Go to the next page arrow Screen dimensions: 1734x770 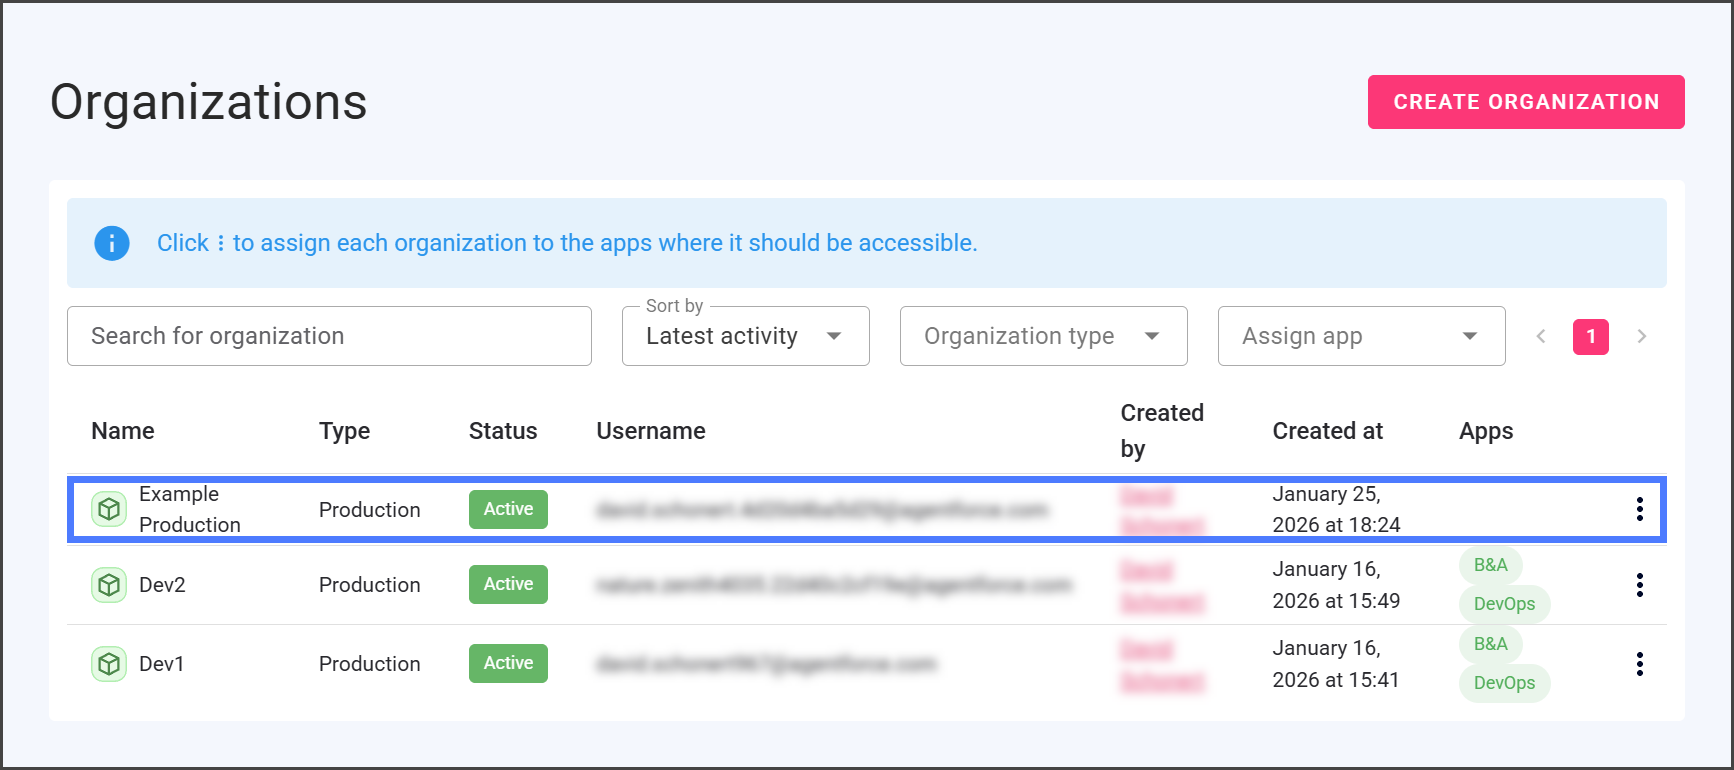click(x=1641, y=337)
